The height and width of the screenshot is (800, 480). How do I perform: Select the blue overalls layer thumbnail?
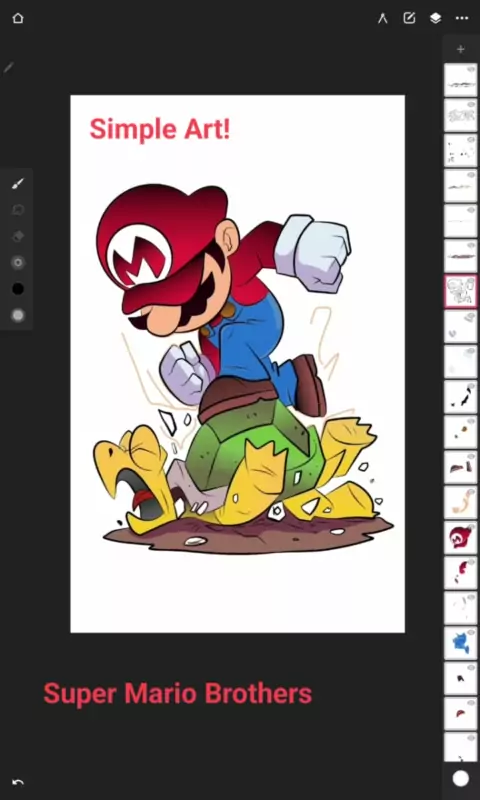[461, 643]
